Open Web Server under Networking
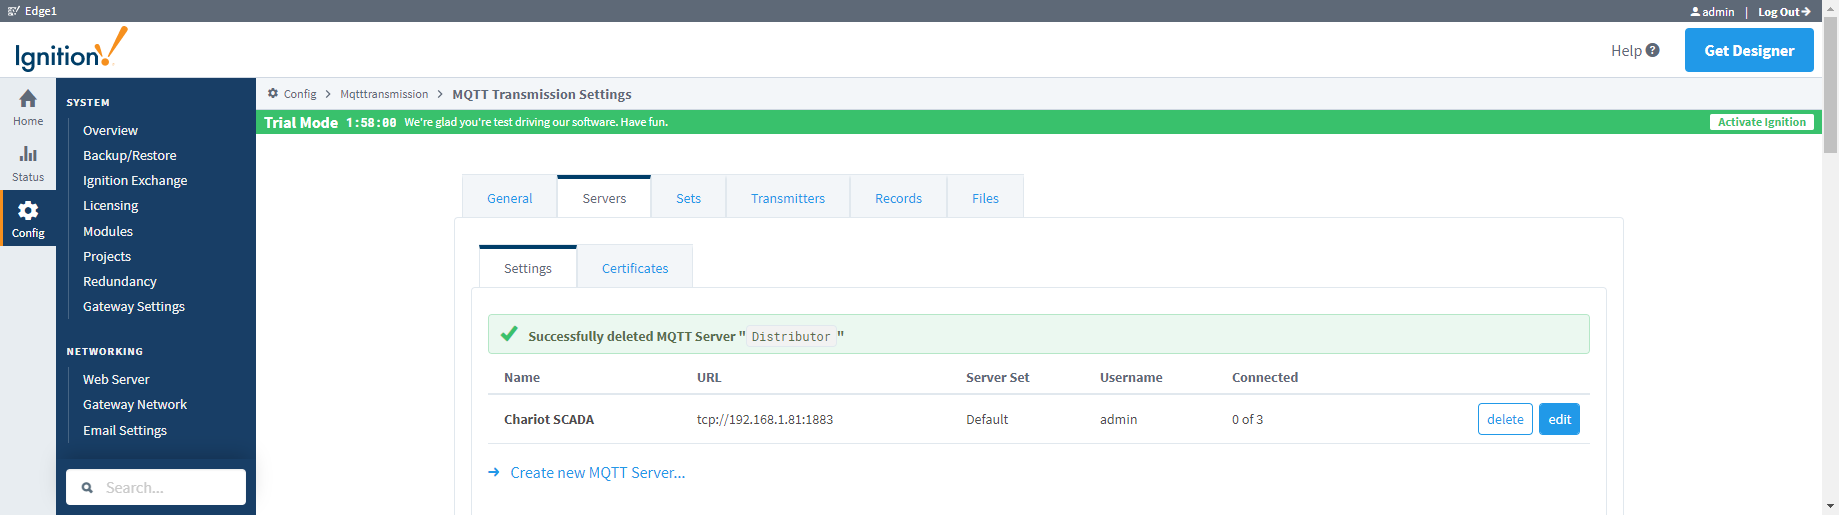1839x515 pixels. point(116,379)
